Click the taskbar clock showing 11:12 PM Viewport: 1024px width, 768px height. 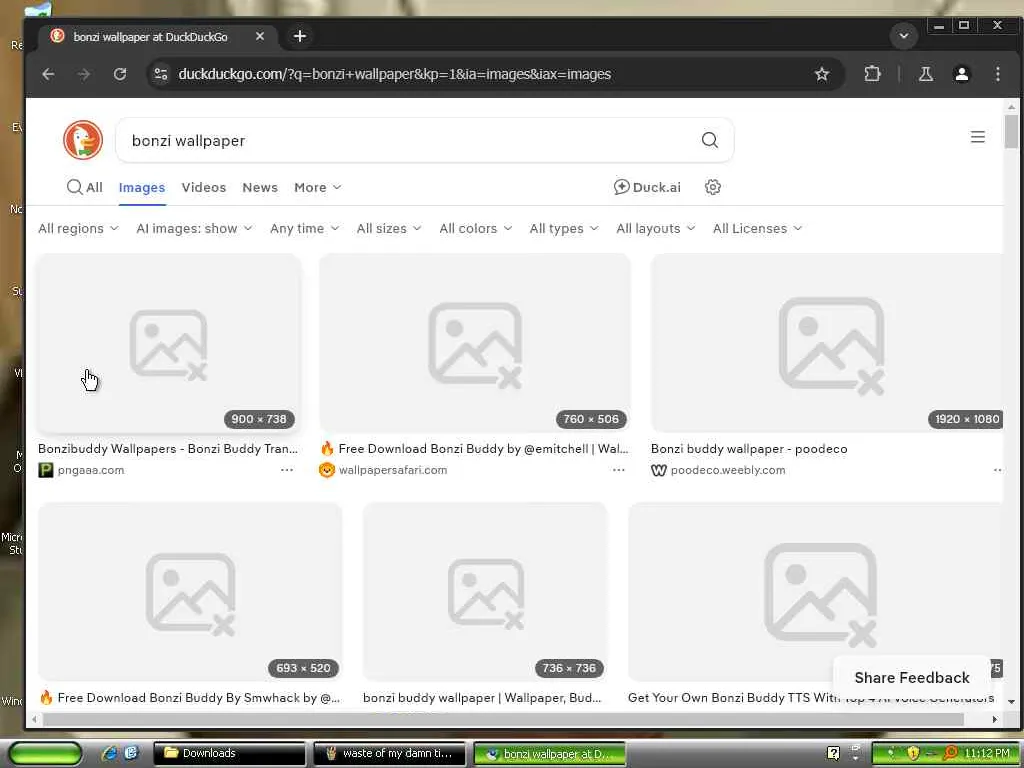(987, 754)
